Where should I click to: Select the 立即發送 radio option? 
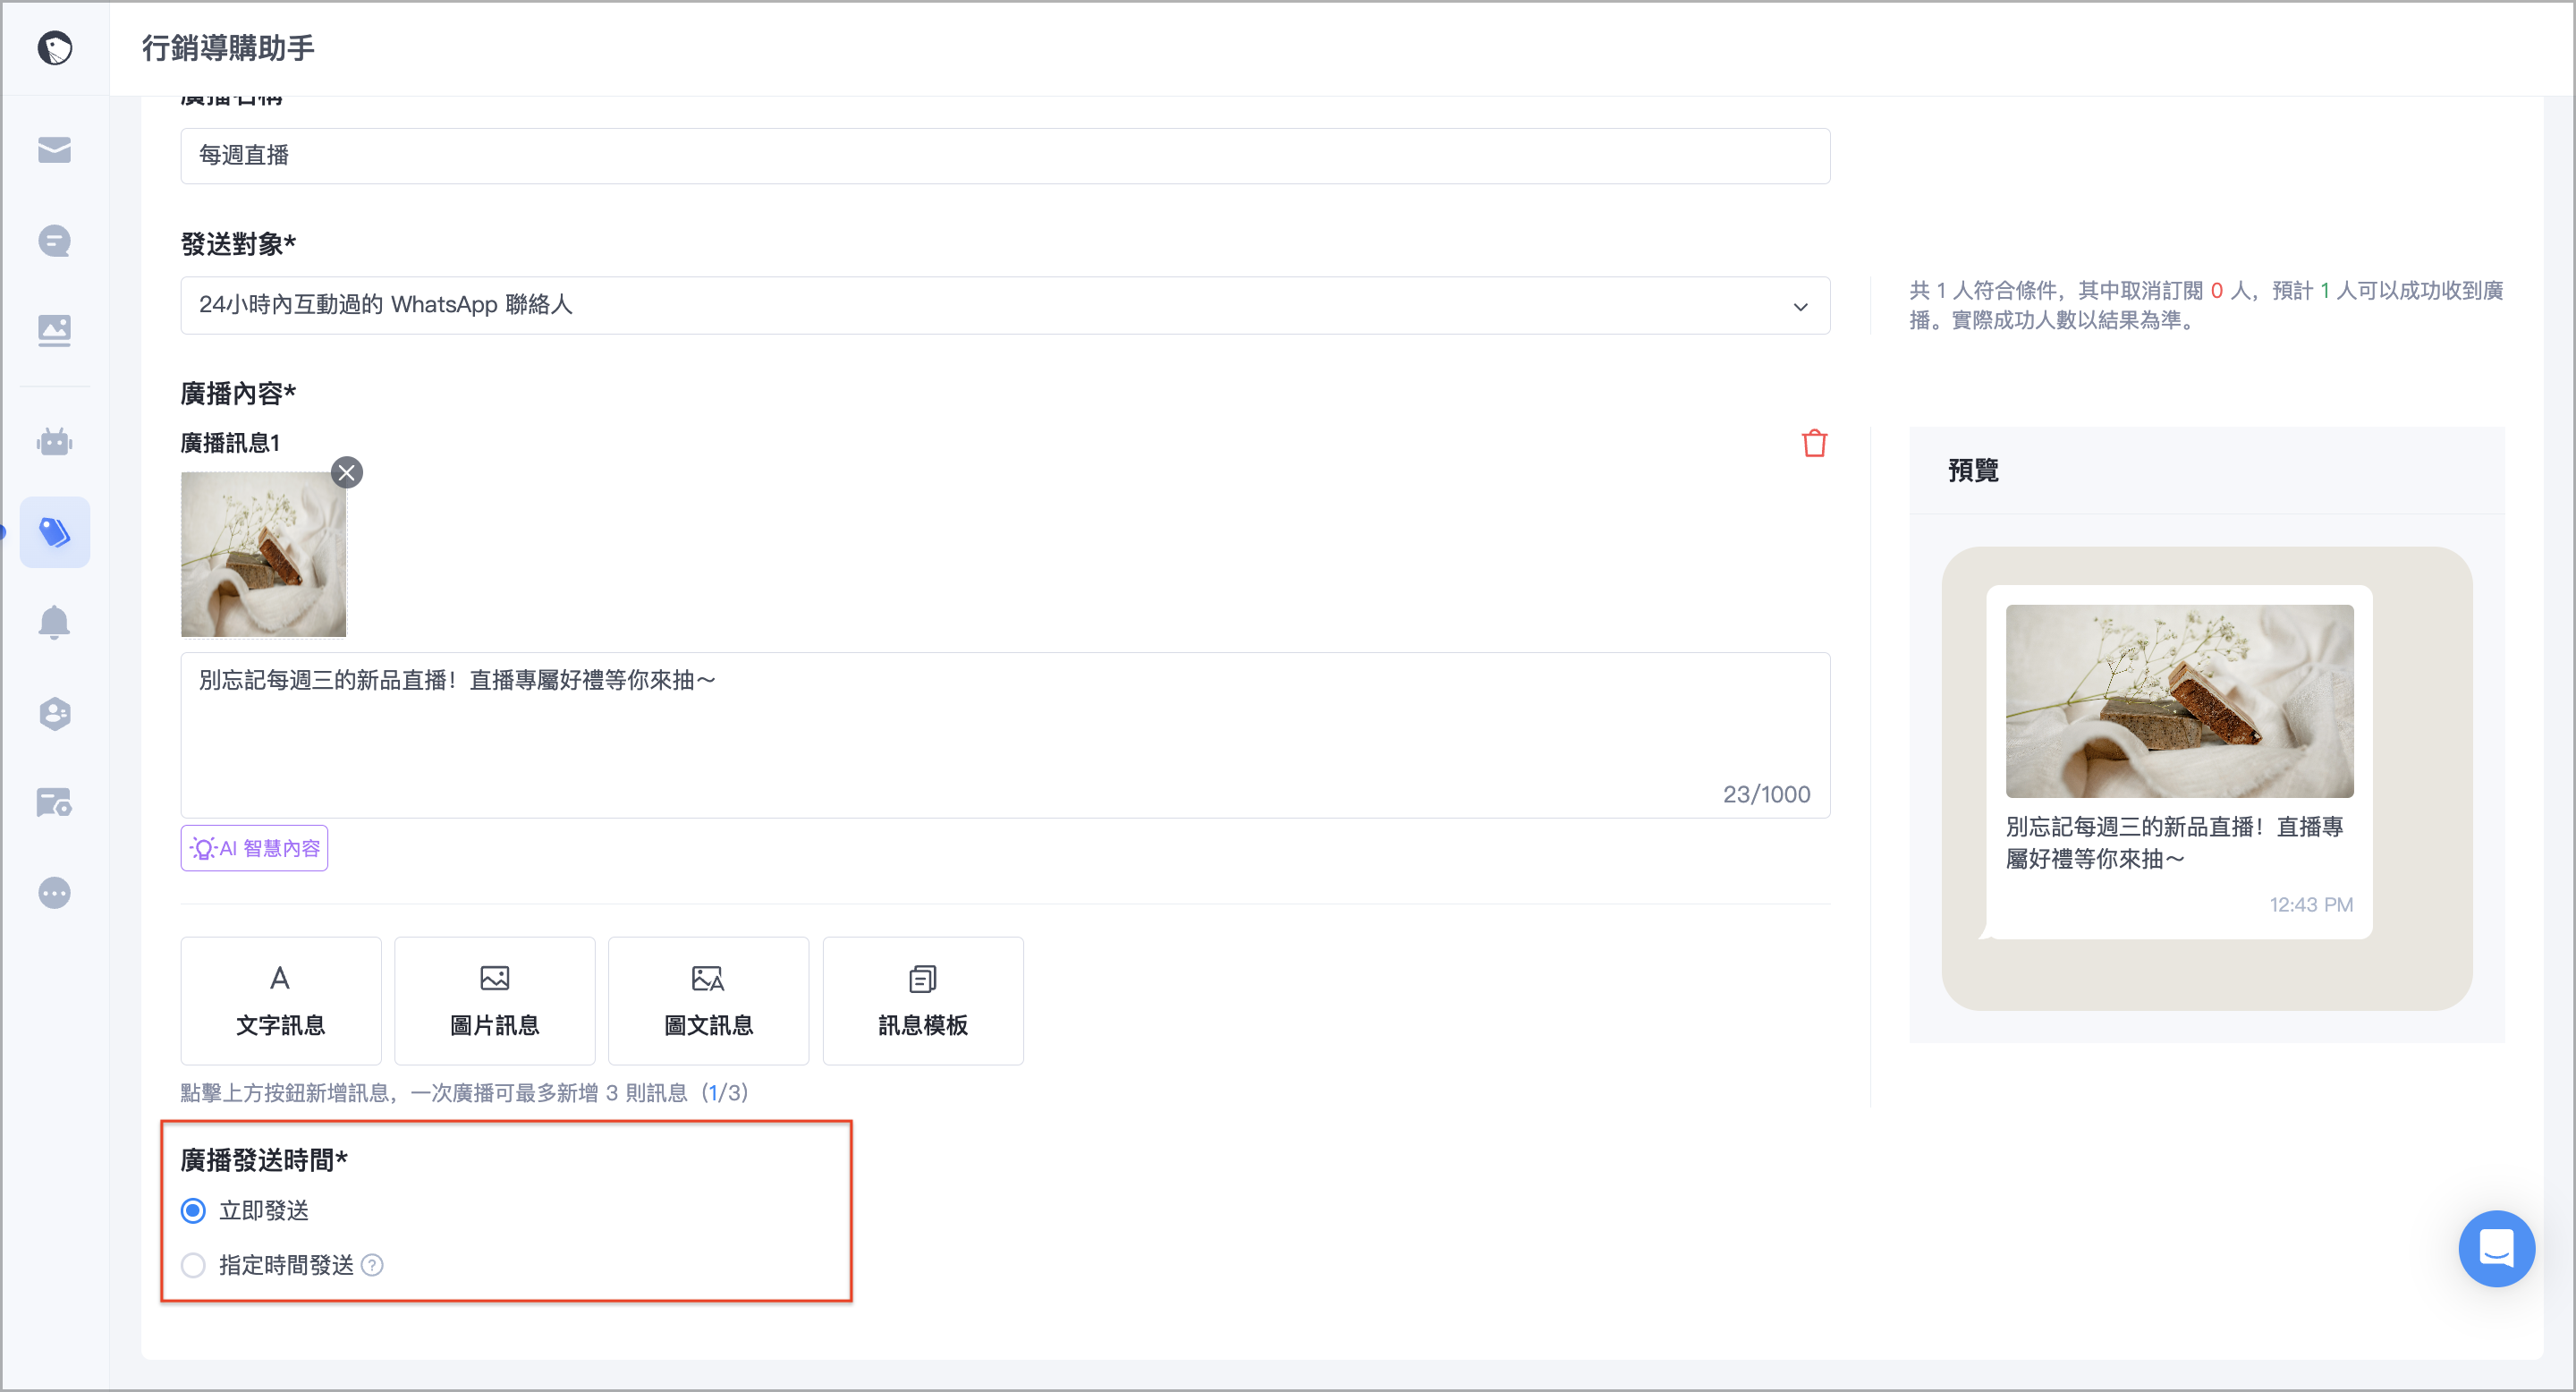click(x=193, y=1211)
